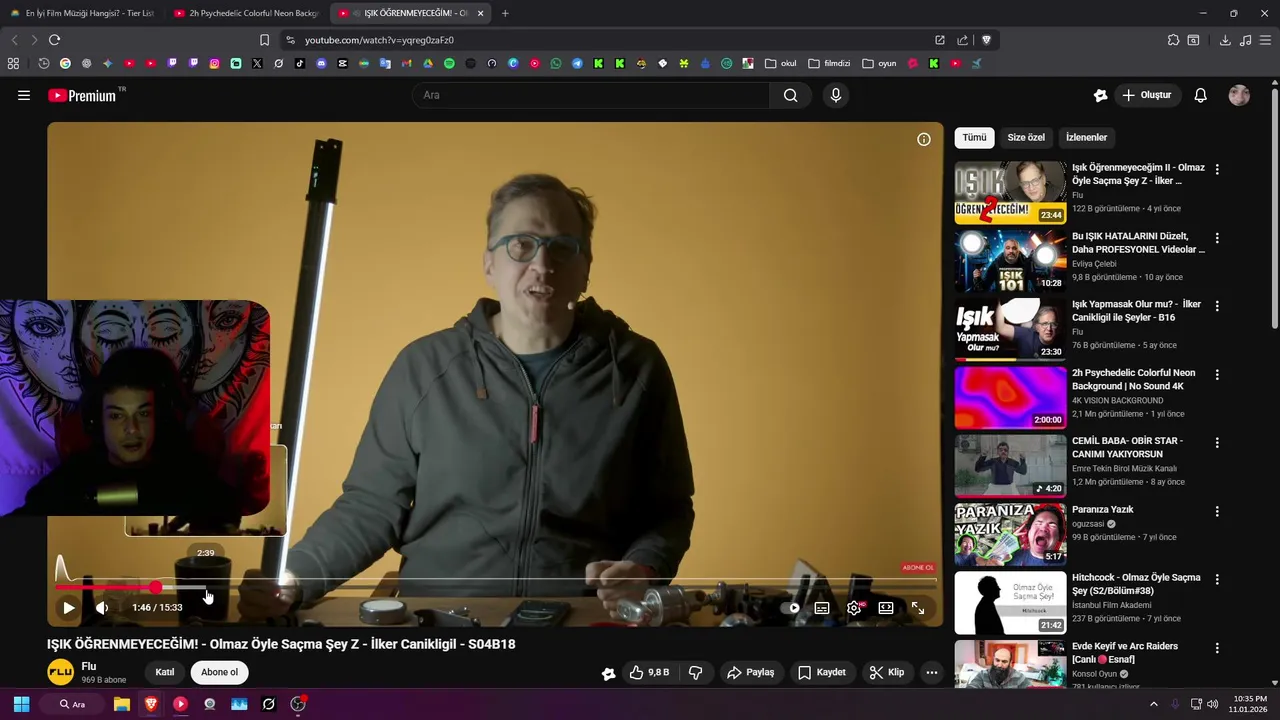
Task: Reload the page
Action: tap(54, 40)
